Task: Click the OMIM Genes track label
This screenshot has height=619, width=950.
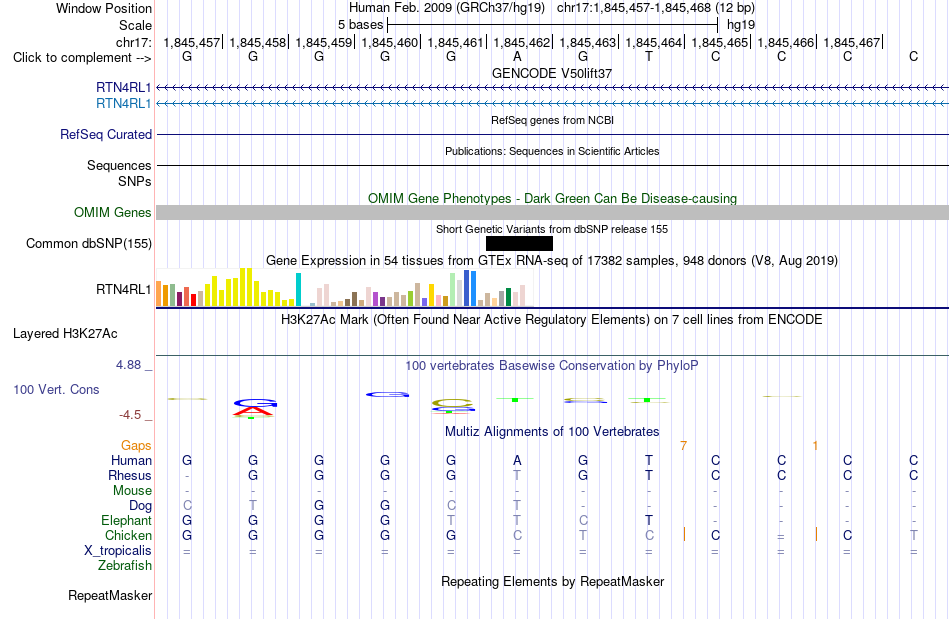Action: click(x=113, y=213)
